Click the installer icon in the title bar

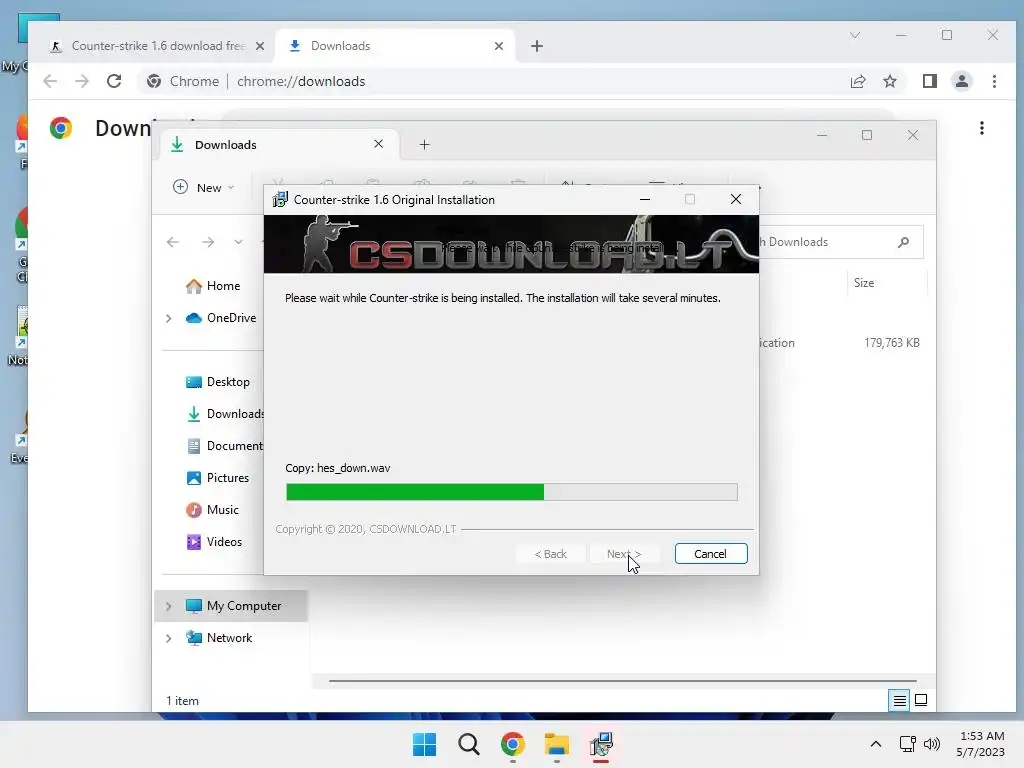(x=280, y=199)
